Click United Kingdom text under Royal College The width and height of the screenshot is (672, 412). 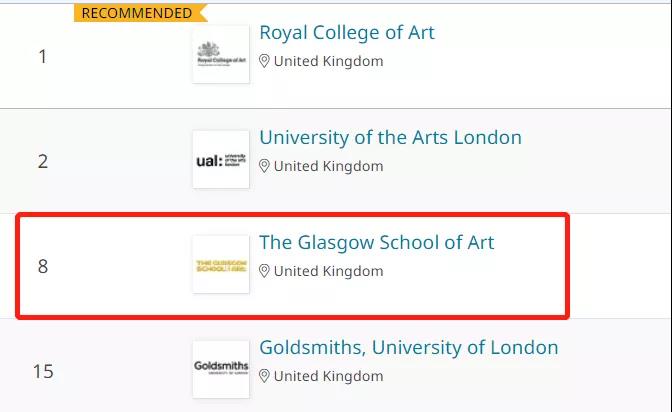(x=328, y=61)
